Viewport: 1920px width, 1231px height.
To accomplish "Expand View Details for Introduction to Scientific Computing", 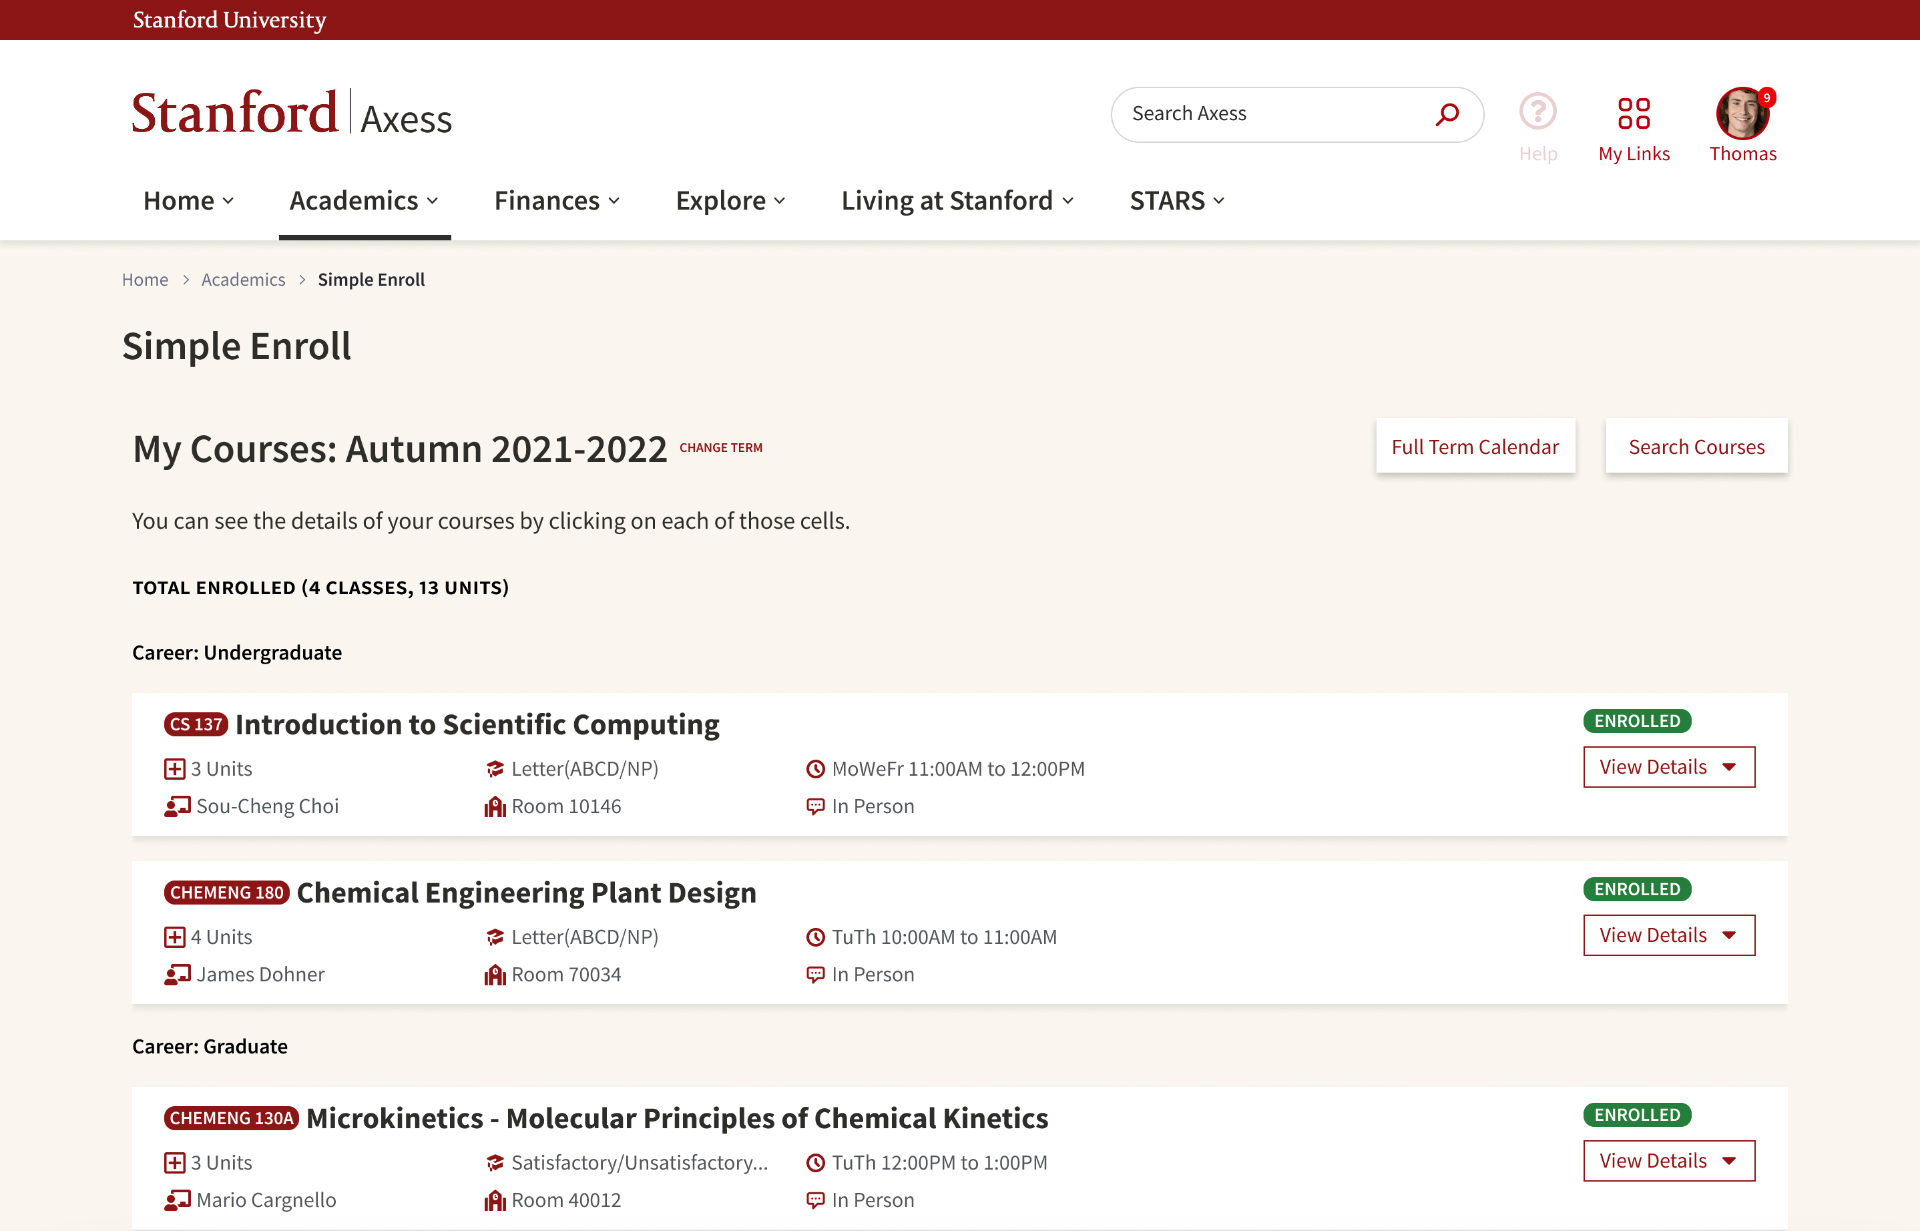I will point(1669,767).
